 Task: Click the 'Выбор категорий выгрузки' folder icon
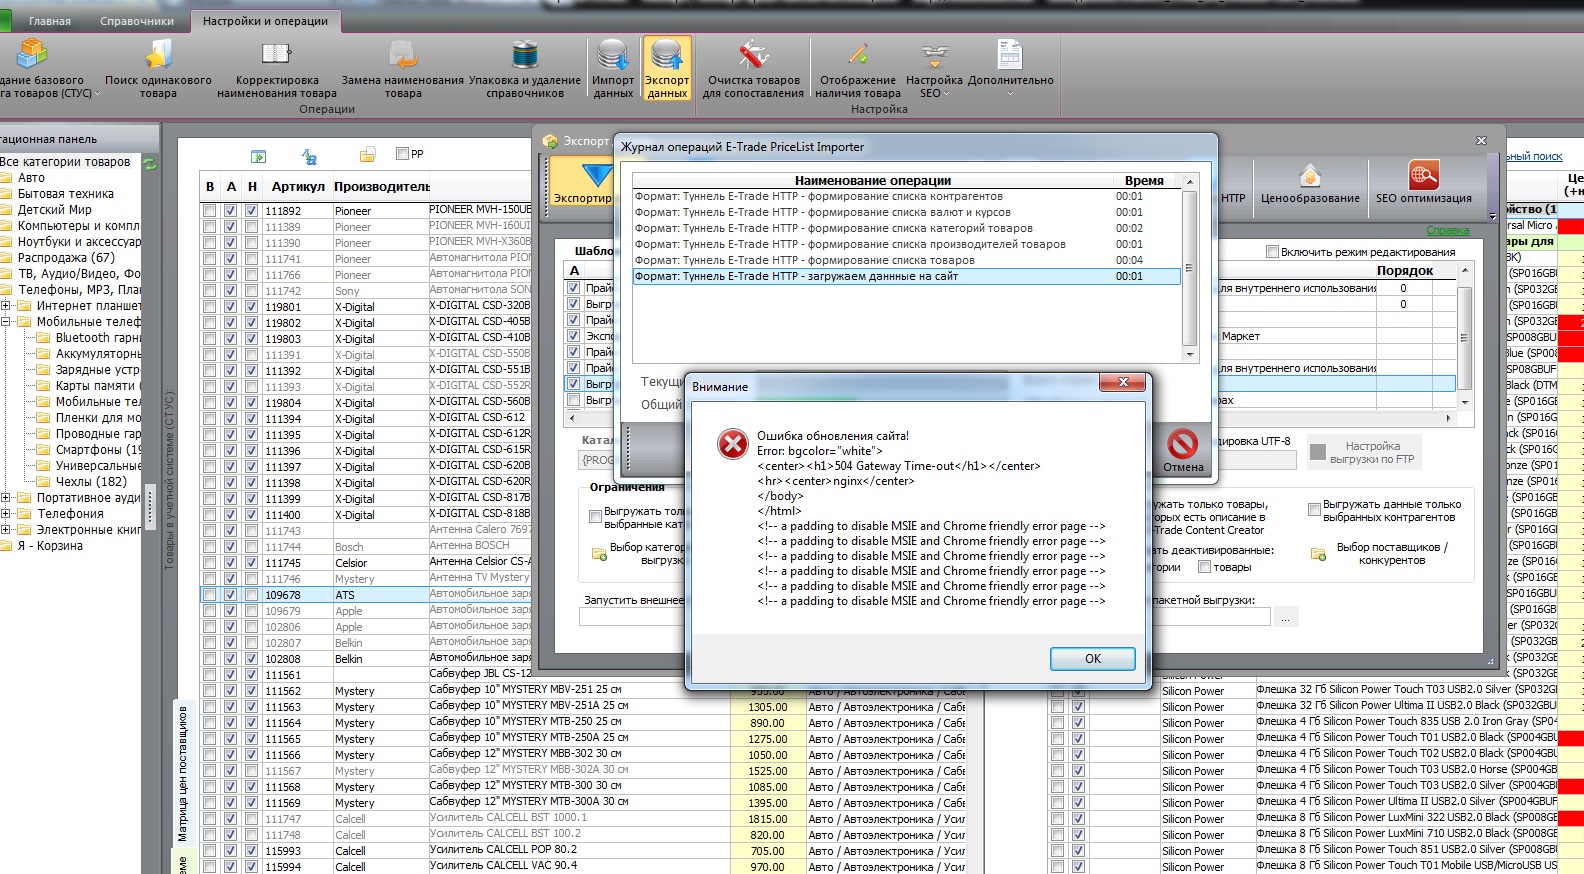click(x=599, y=554)
